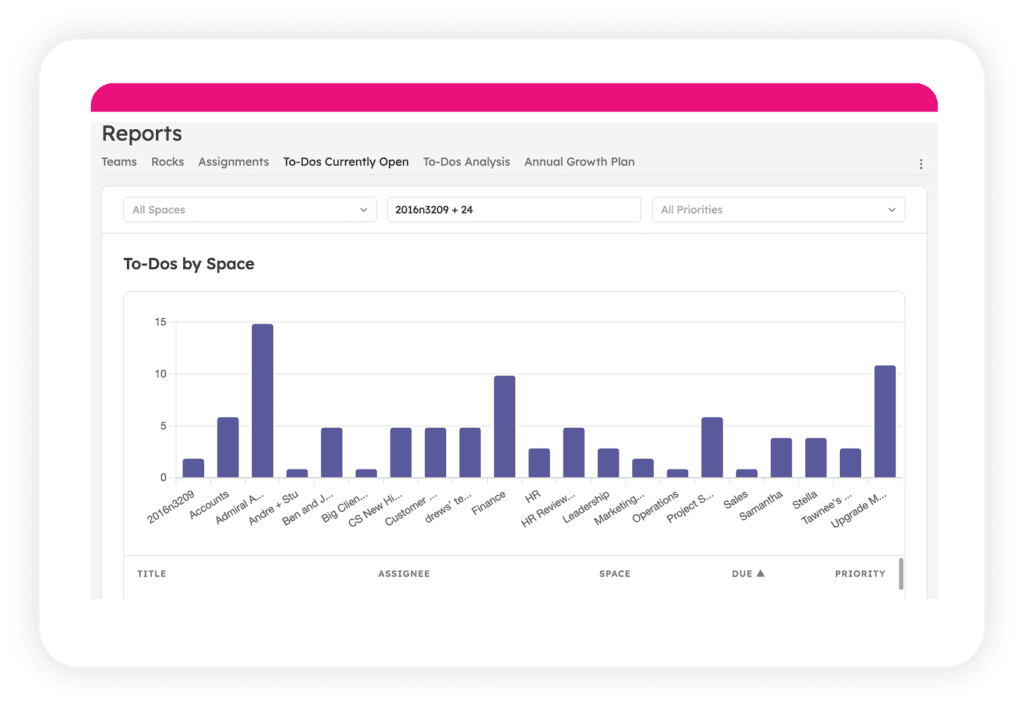The width and height of the screenshot is (1024, 707).
Task: Open the Assignments tab
Action: pyautogui.click(x=233, y=162)
